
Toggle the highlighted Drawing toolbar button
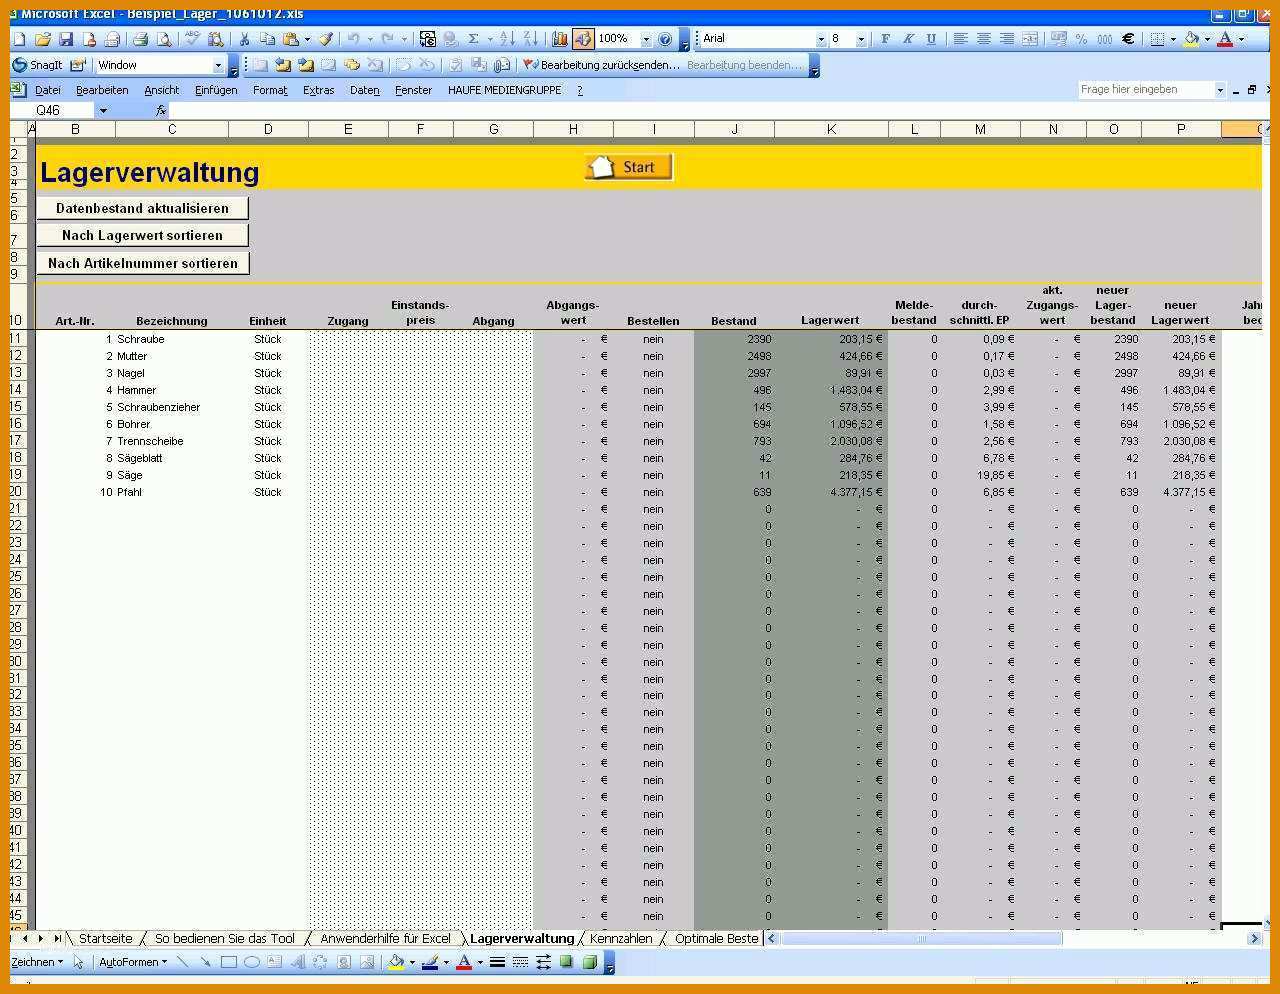pos(583,39)
